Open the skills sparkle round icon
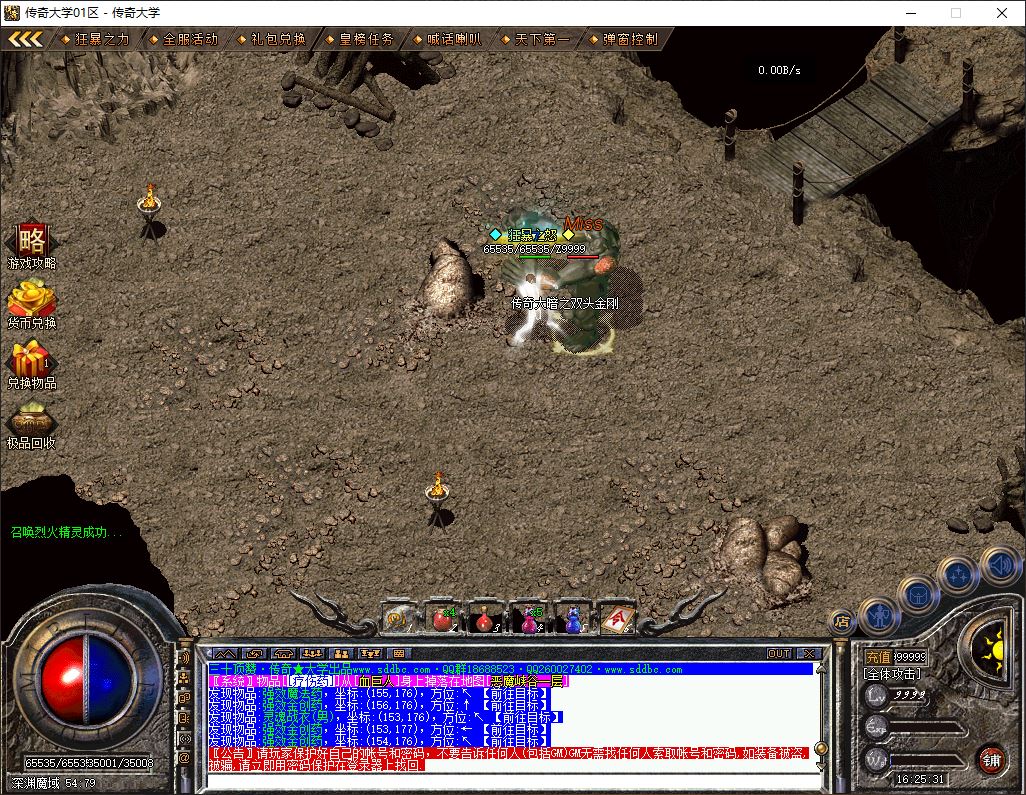This screenshot has width=1026, height=795. tap(959, 575)
